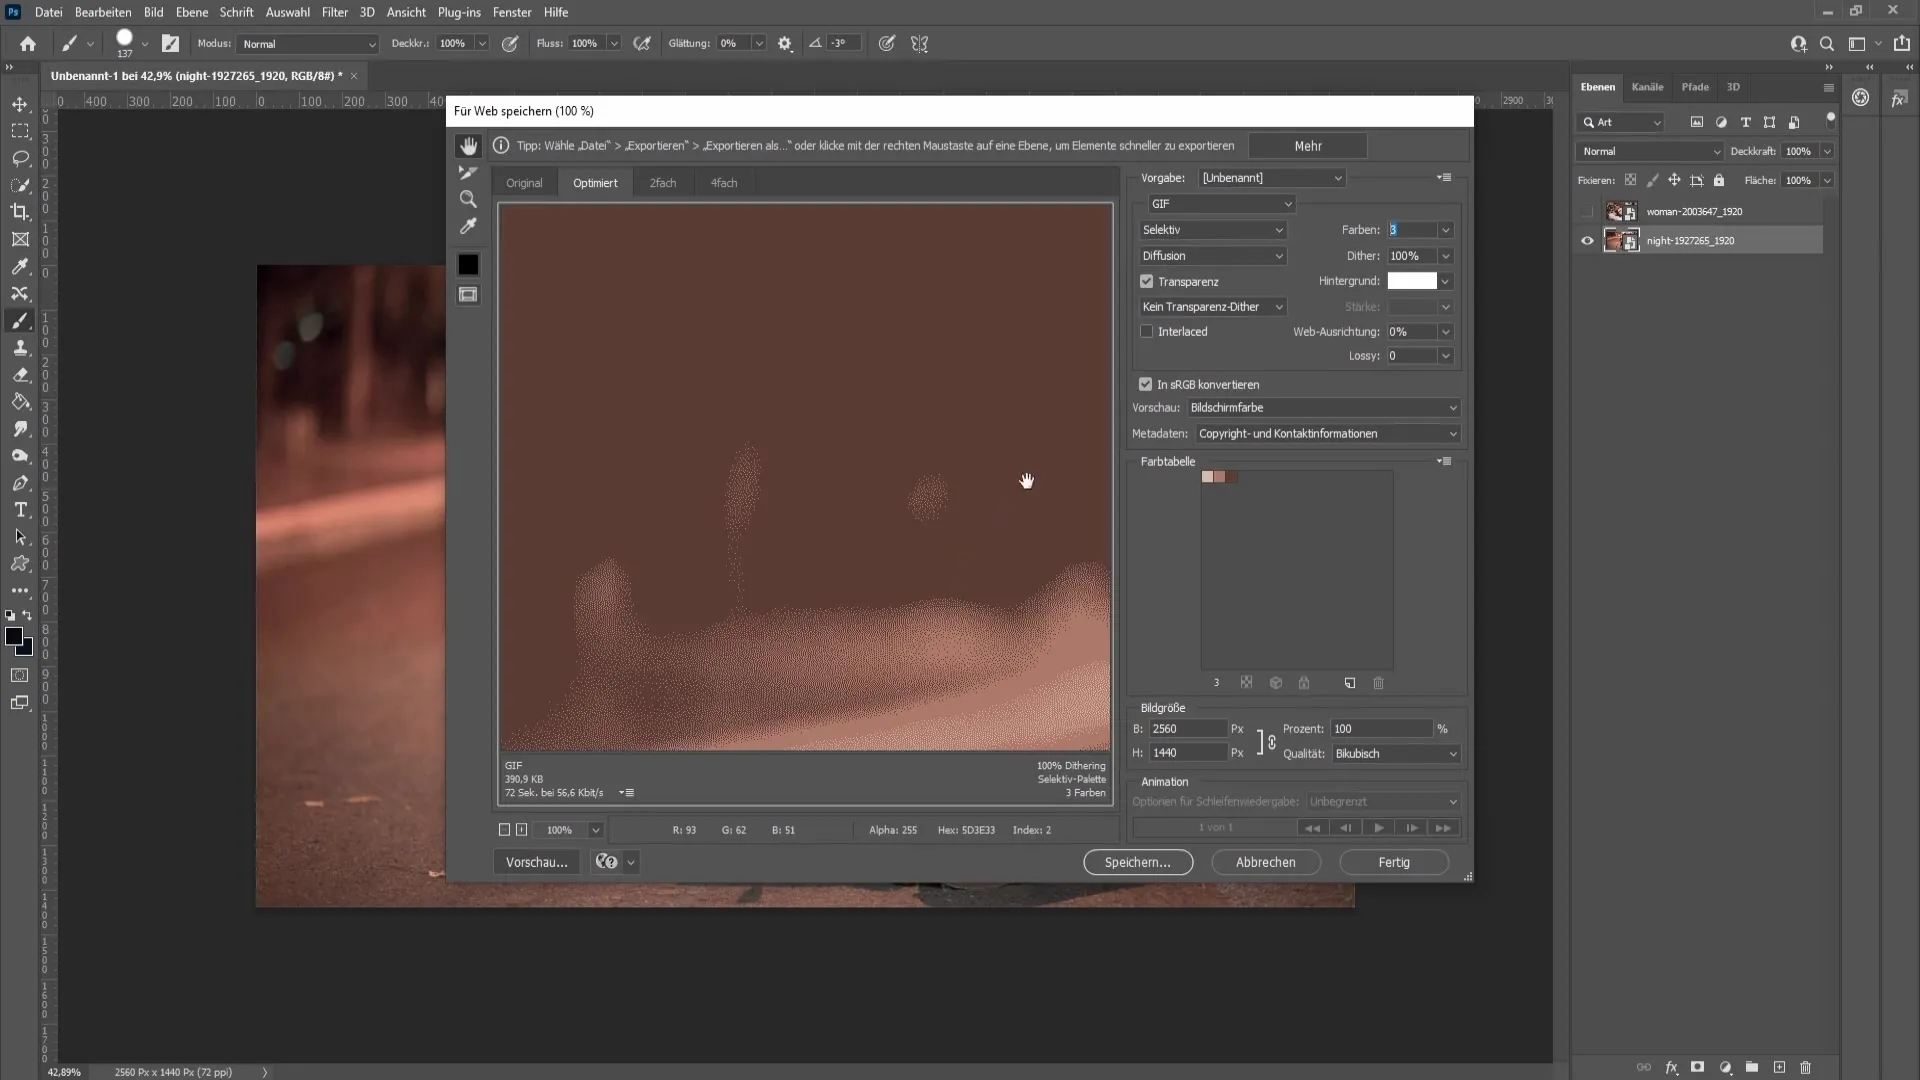The width and height of the screenshot is (1920, 1080).
Task: Select the Path Selection tool
Action: pos(20,537)
